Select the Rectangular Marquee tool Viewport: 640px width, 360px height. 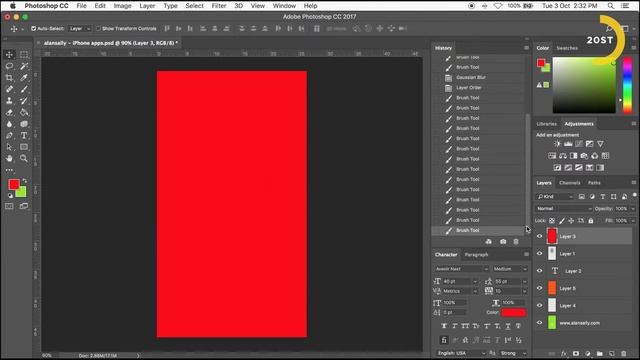tap(24, 54)
